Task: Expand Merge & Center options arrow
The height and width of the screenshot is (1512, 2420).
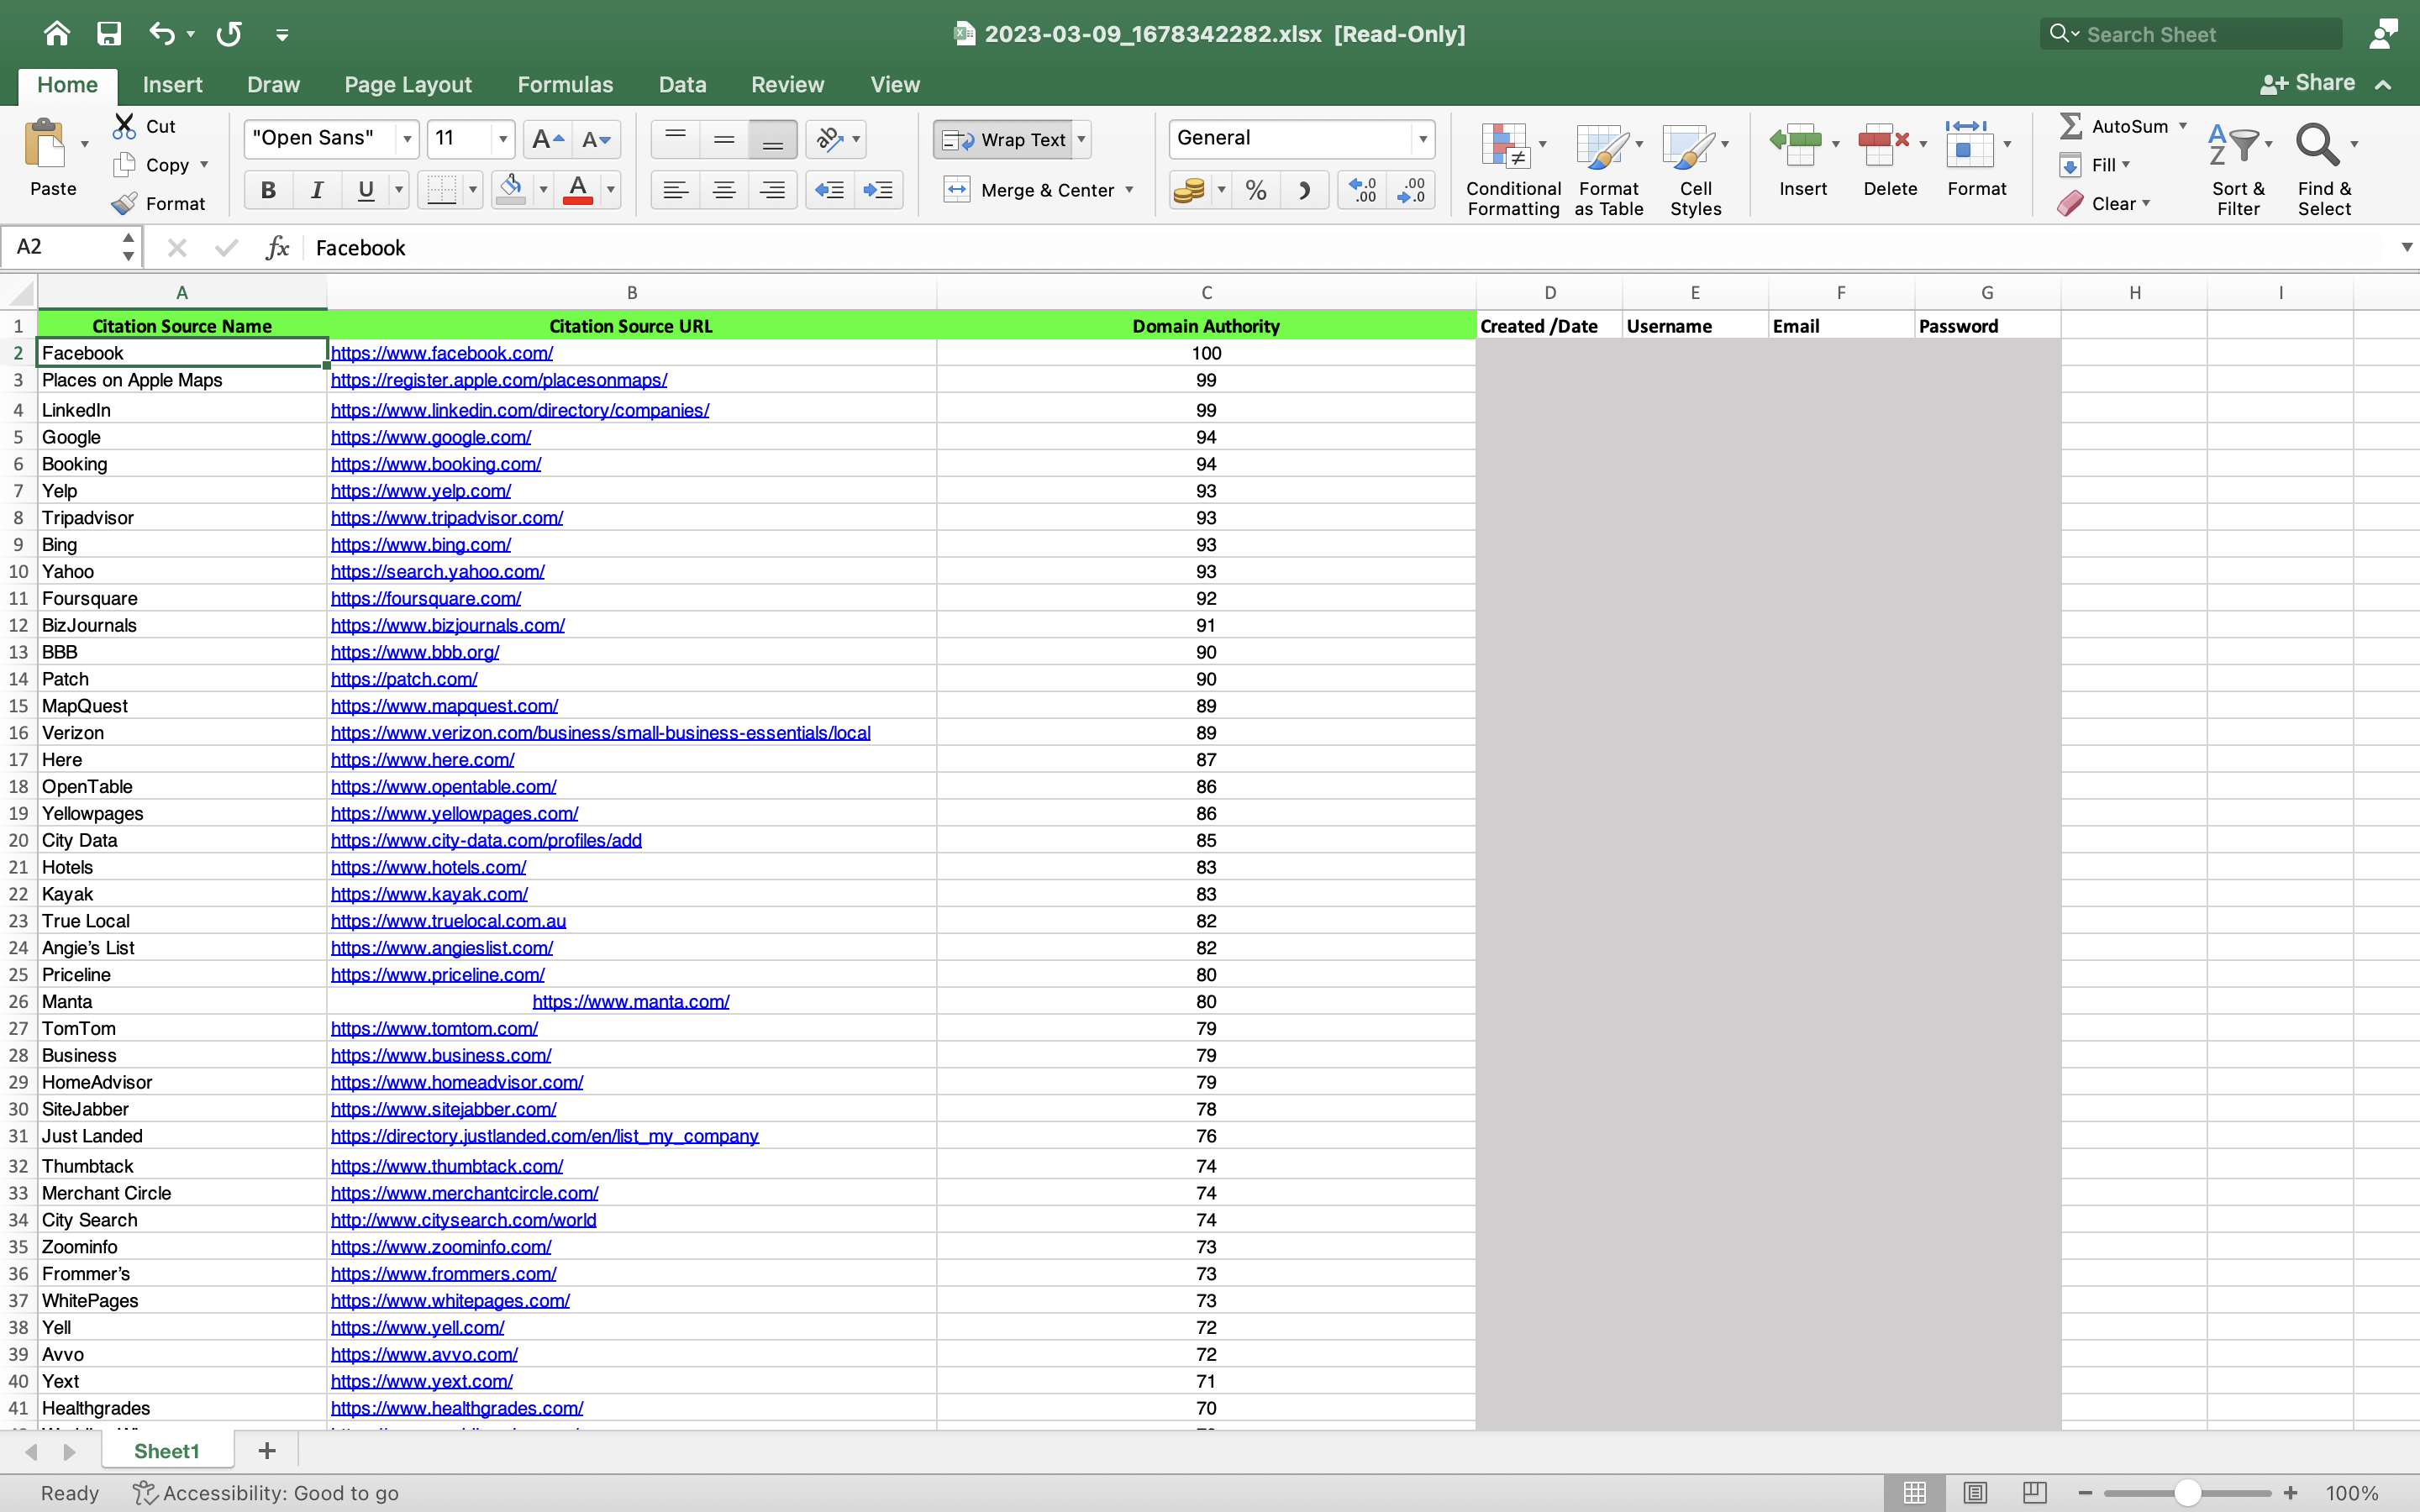Action: point(1129,190)
